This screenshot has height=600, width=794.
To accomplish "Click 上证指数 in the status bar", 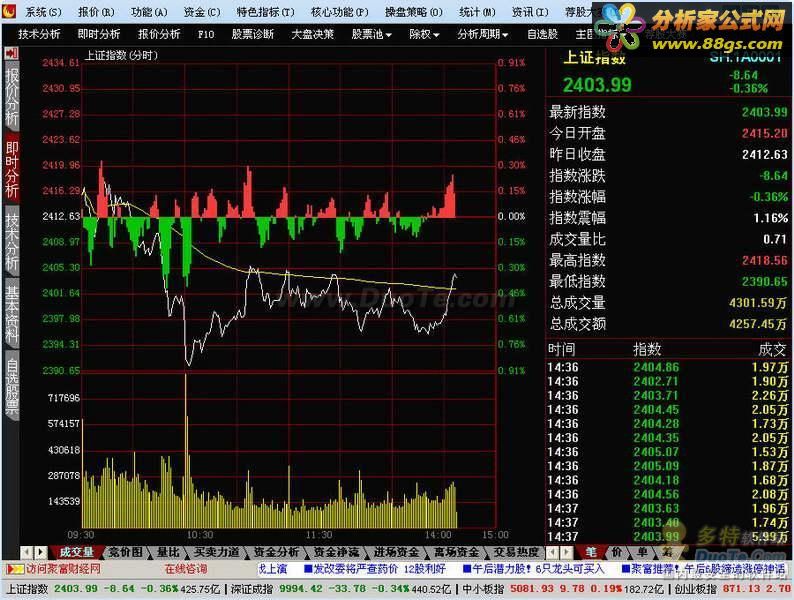I will (27, 589).
